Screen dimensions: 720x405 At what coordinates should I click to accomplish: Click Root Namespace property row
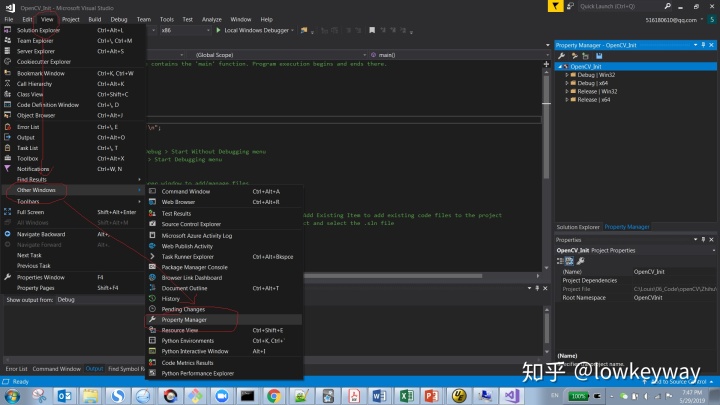tap(636, 298)
